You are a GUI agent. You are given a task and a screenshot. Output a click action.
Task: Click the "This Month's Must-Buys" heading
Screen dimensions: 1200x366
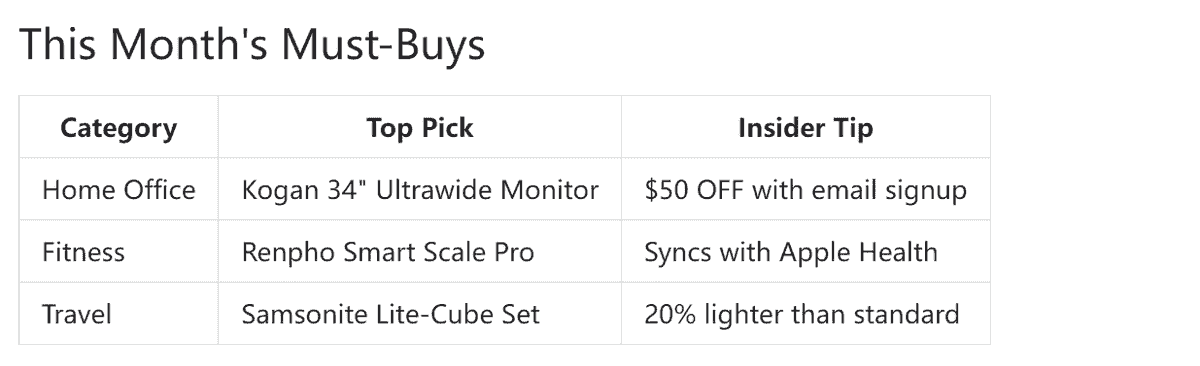[252, 45]
